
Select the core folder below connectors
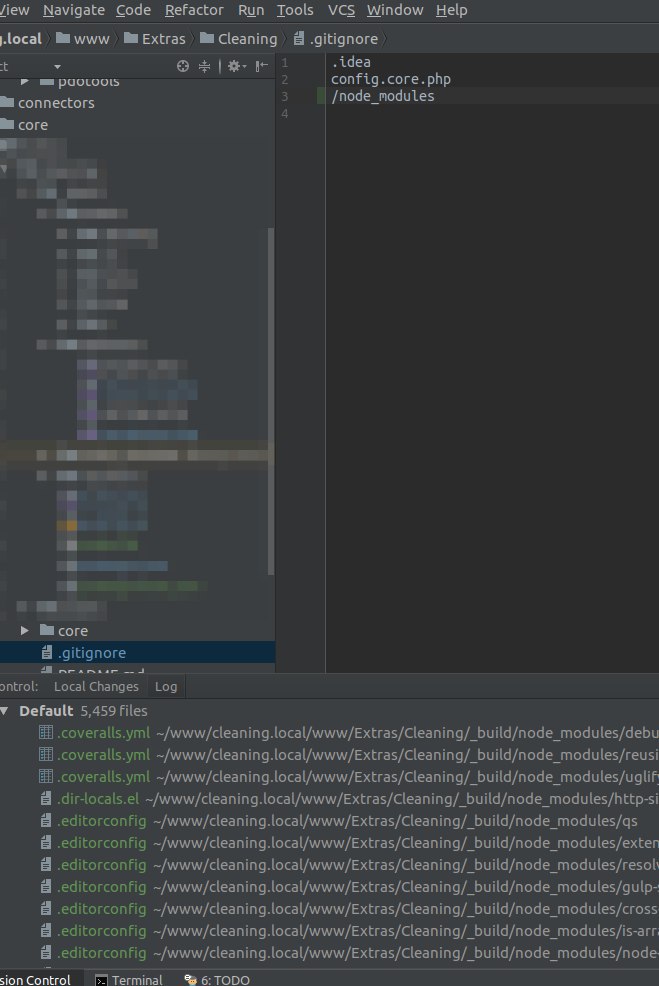[33, 125]
